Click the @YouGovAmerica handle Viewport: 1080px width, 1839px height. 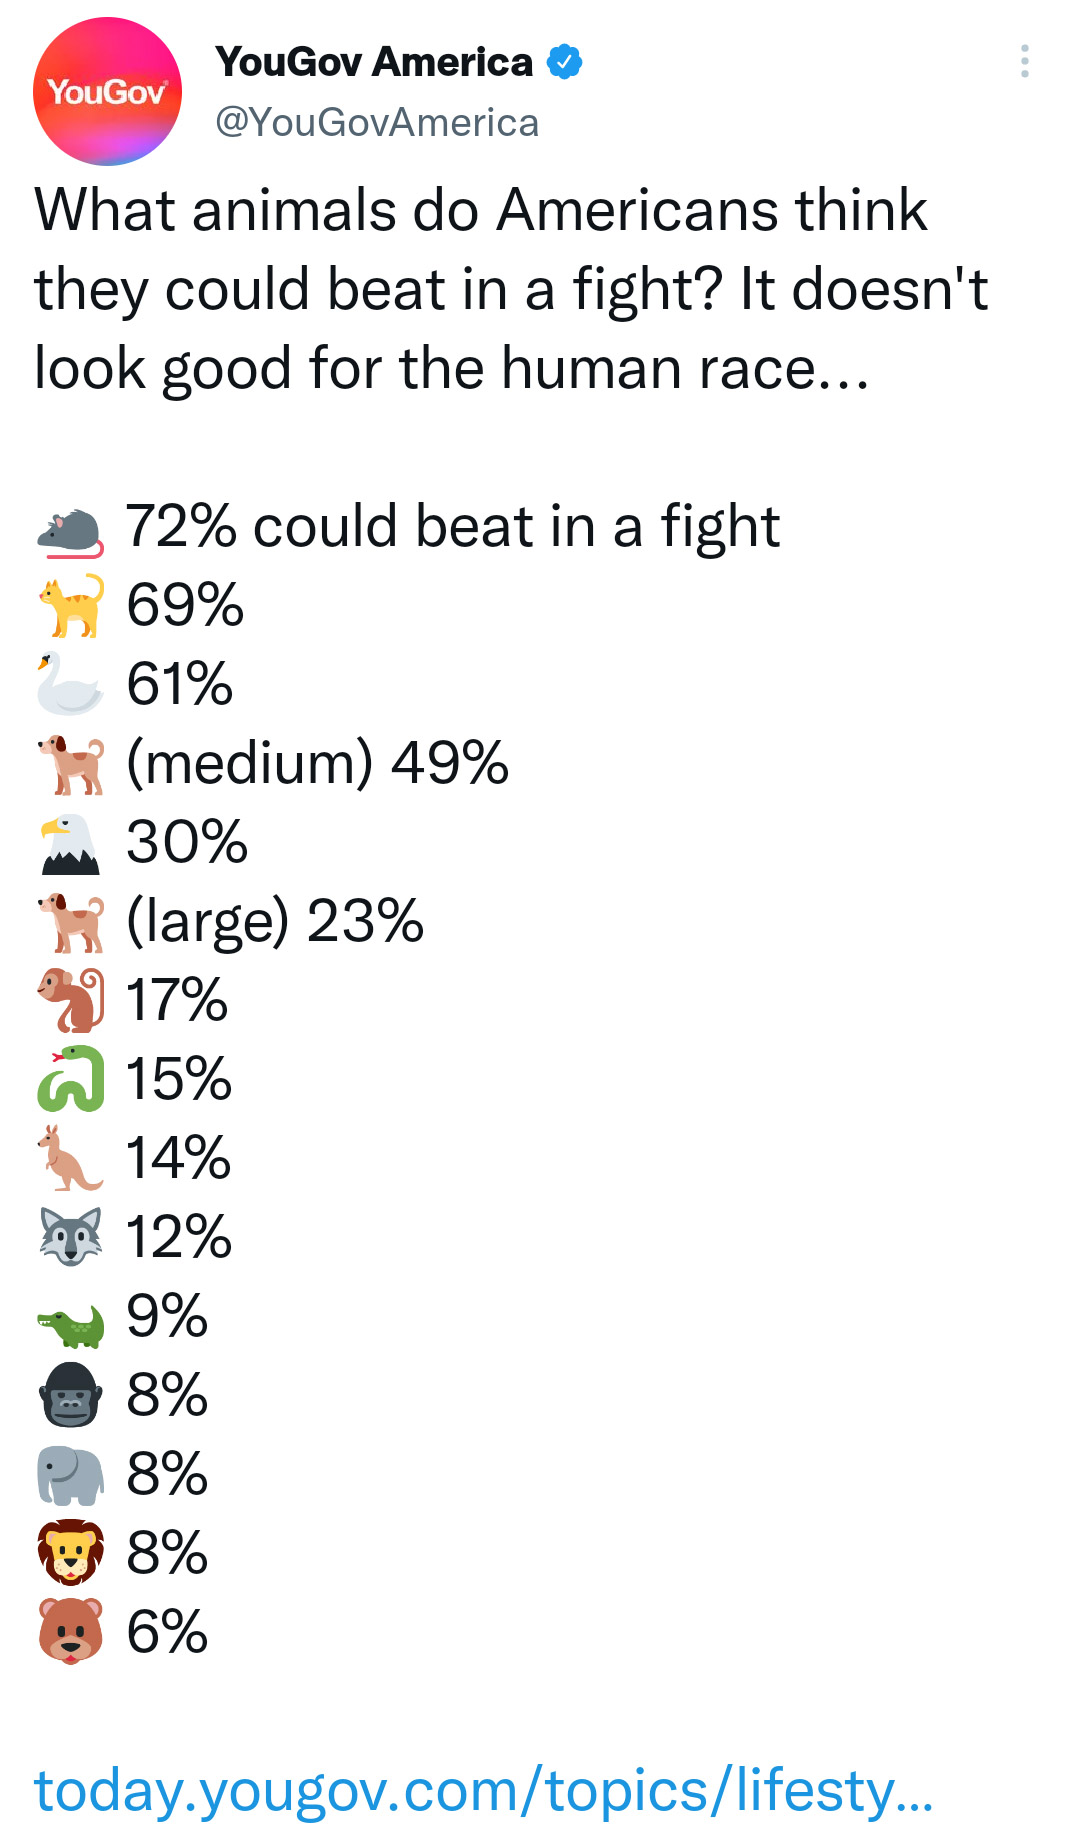click(377, 122)
